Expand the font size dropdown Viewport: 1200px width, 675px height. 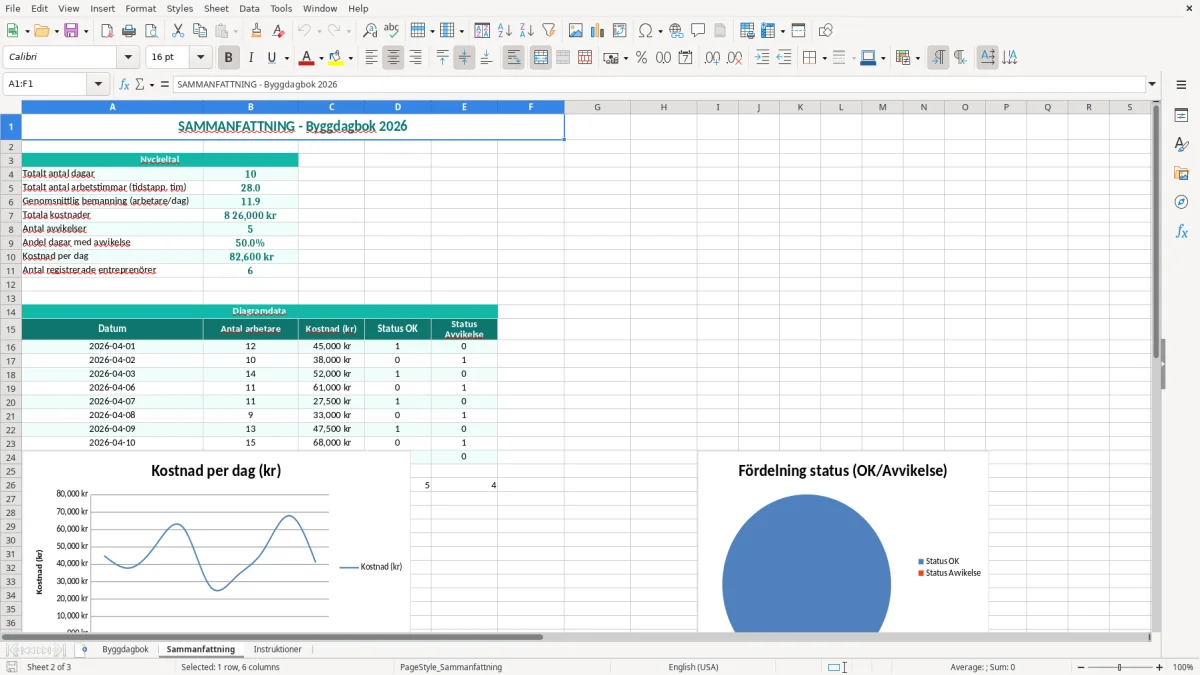pos(201,58)
